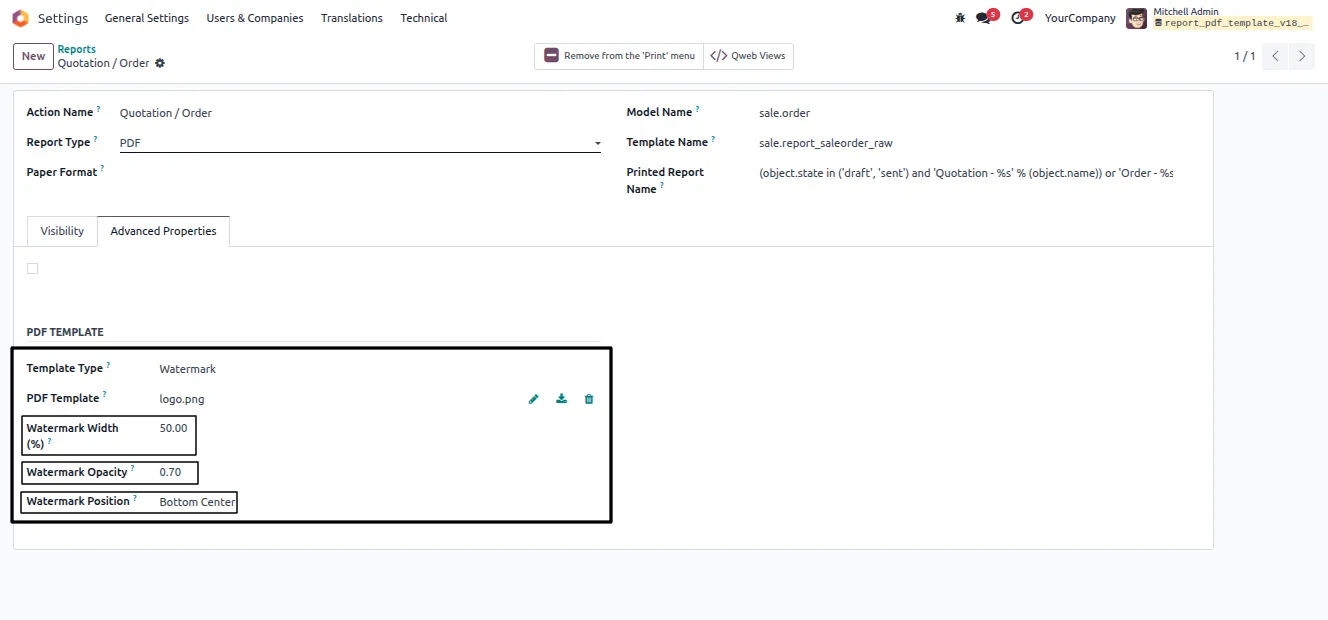The height and width of the screenshot is (620, 1328).
Task: Edit the Watermark Opacity value 0.70
Action: (170, 472)
